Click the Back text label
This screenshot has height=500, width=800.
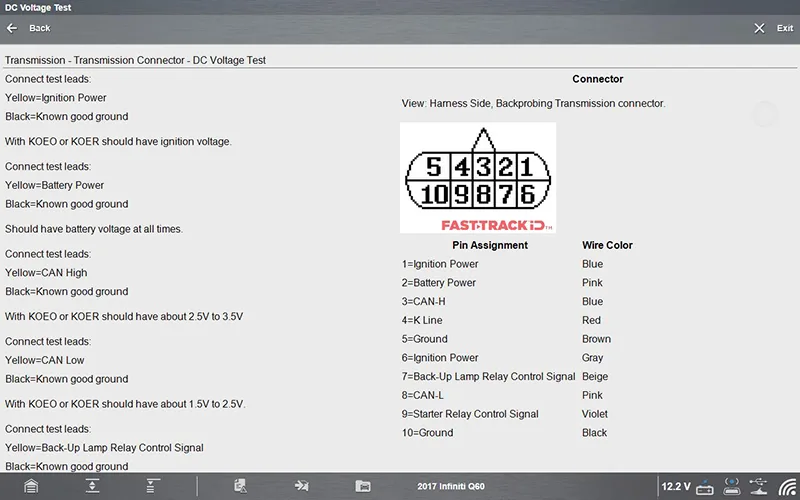pos(40,28)
